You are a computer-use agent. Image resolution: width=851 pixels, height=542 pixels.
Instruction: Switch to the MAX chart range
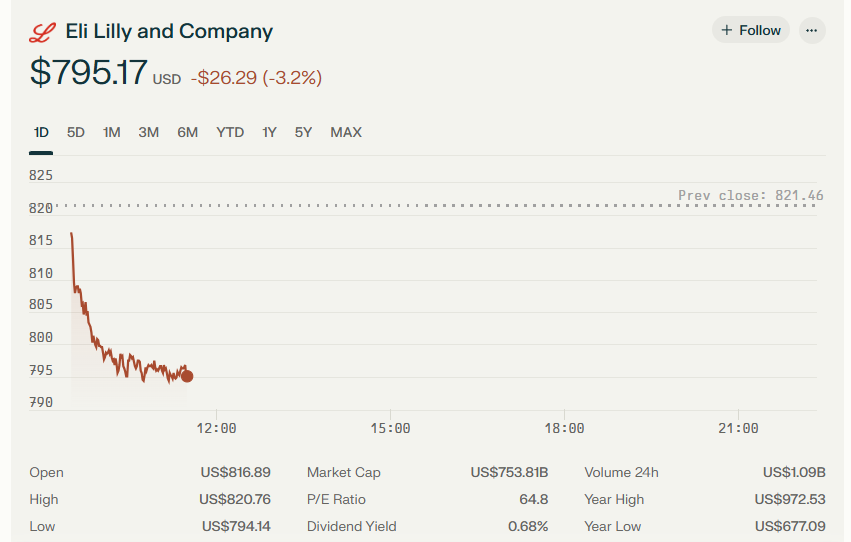(x=346, y=132)
